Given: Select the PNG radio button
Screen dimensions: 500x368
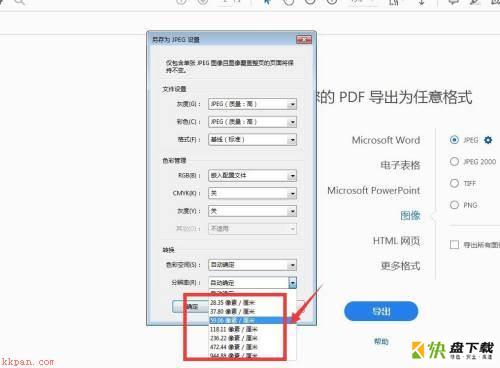Looking at the screenshot, I should 454,205.
